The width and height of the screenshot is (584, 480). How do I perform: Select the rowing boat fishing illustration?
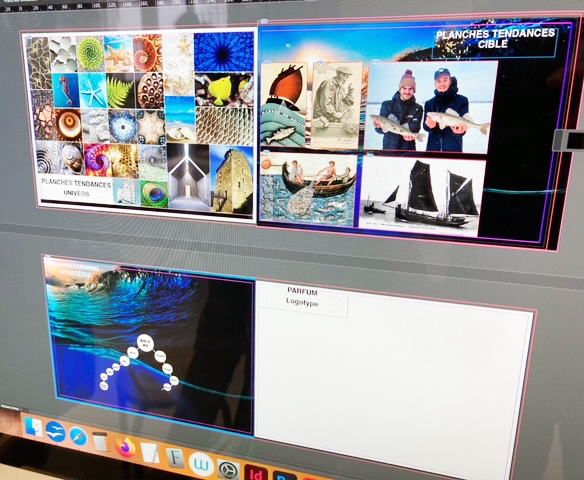click(x=308, y=188)
